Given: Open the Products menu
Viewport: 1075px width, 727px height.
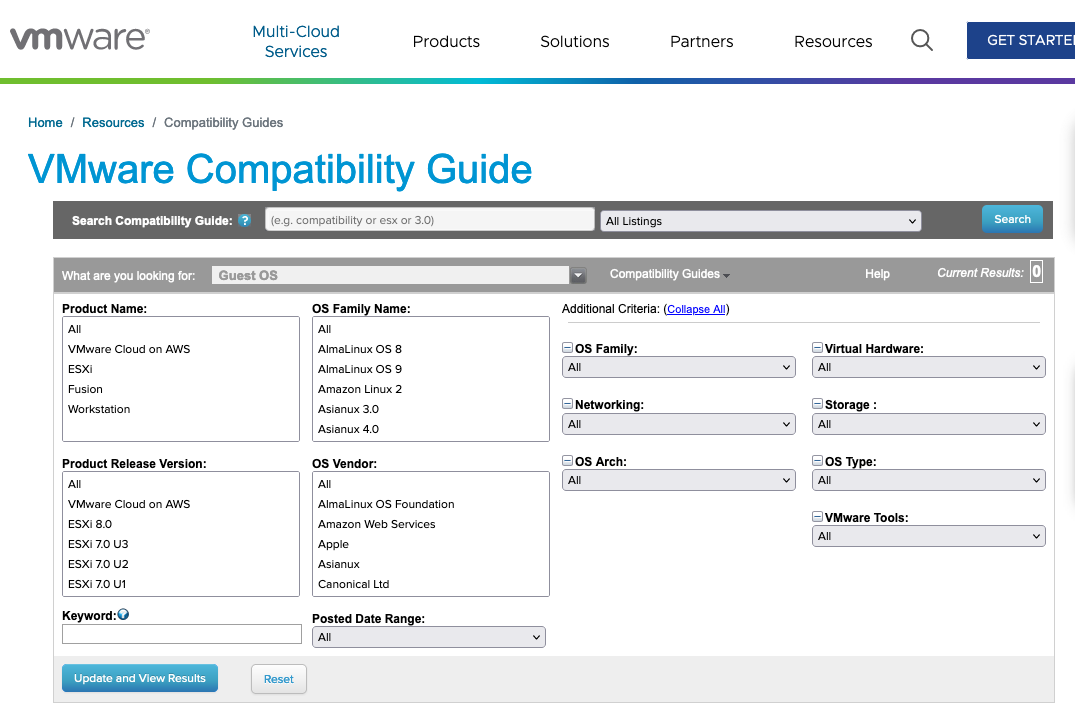Looking at the screenshot, I should pyautogui.click(x=446, y=42).
